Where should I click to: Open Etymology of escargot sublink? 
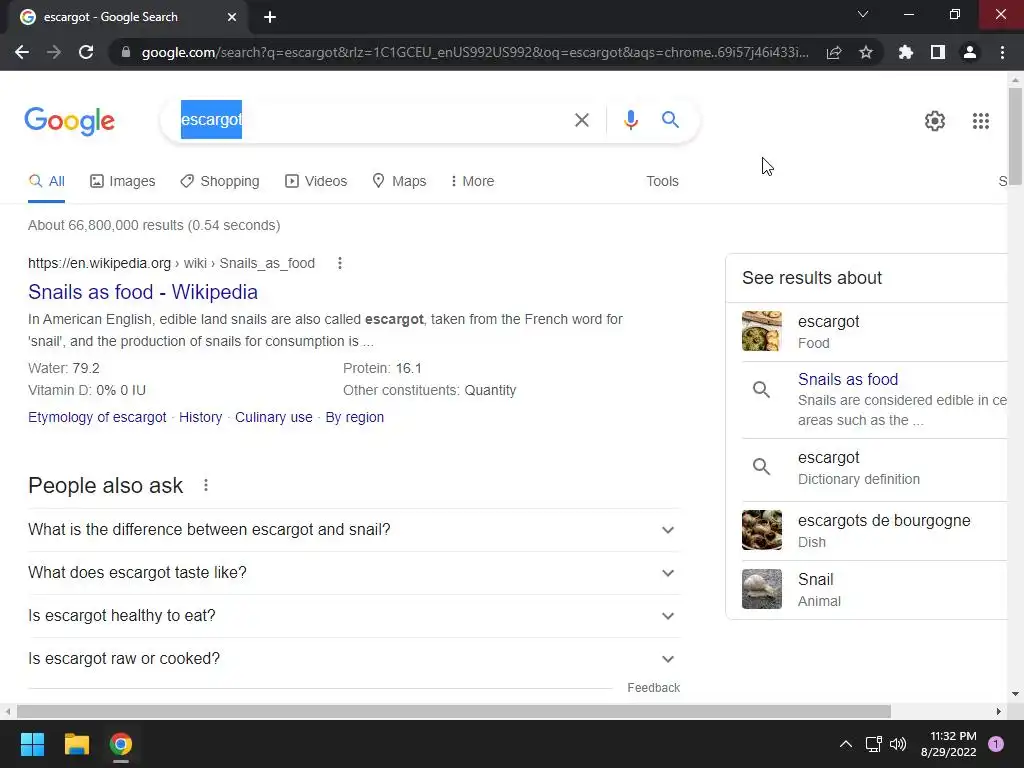pyautogui.click(x=97, y=417)
